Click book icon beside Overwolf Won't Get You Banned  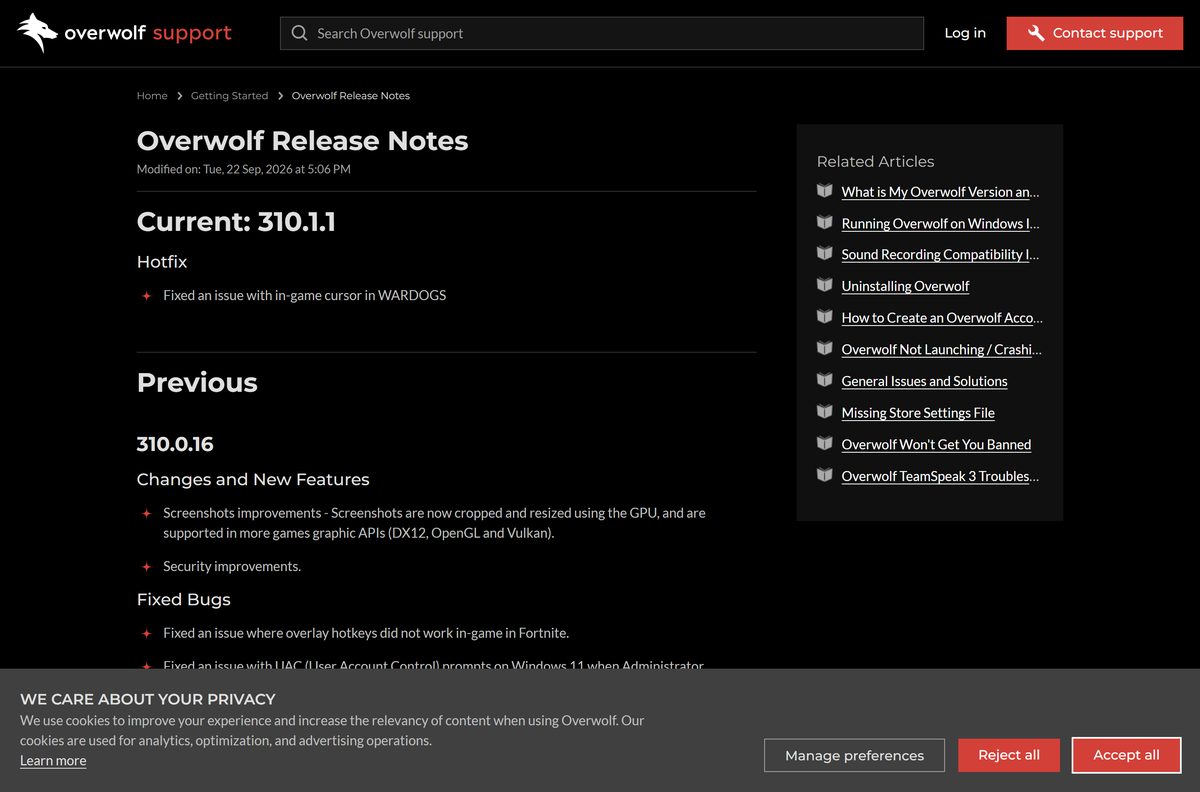pos(824,443)
